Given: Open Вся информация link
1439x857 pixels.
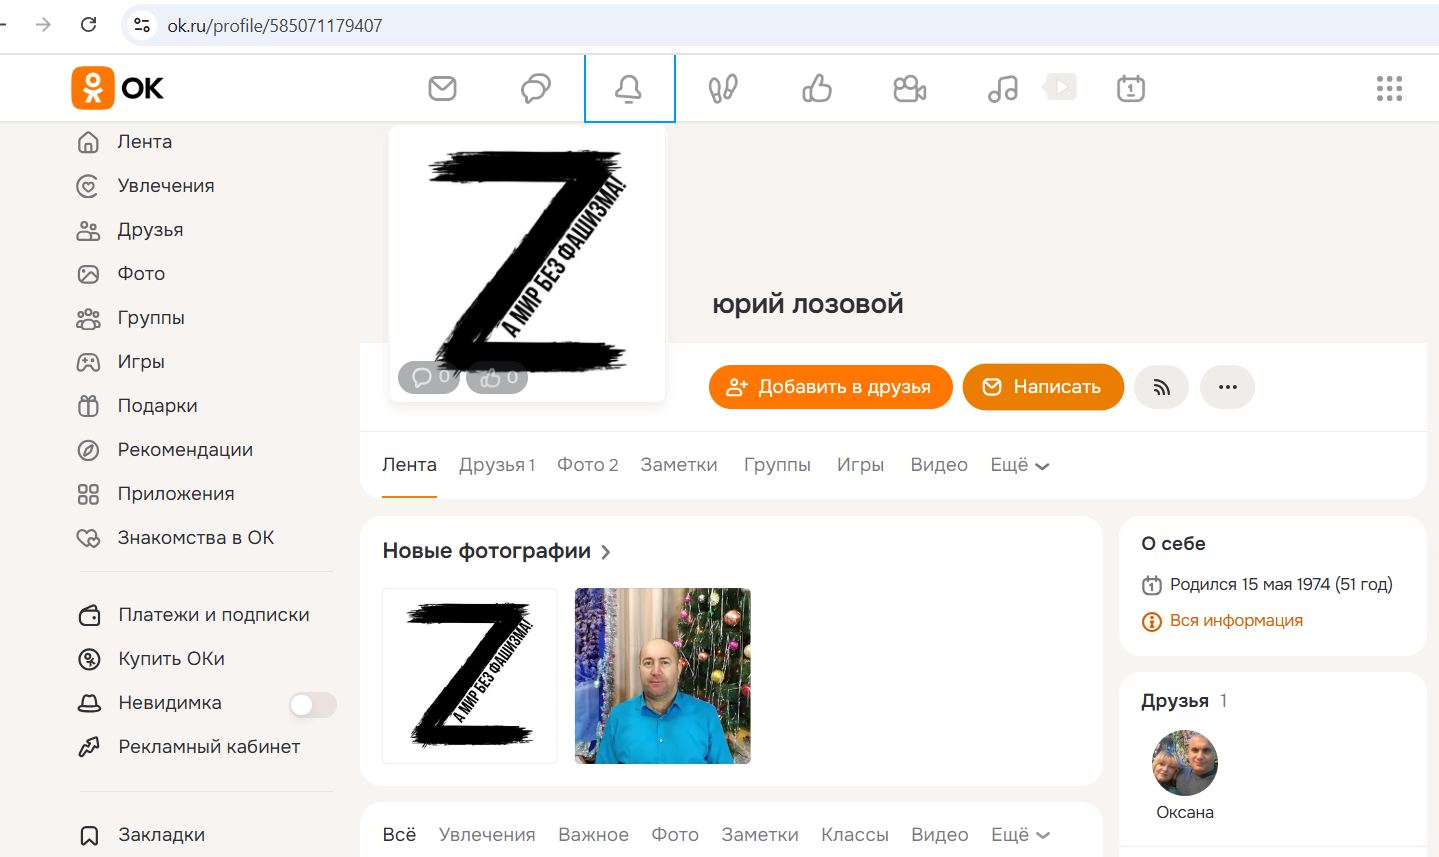Looking at the screenshot, I should pyautogui.click(x=1236, y=621).
